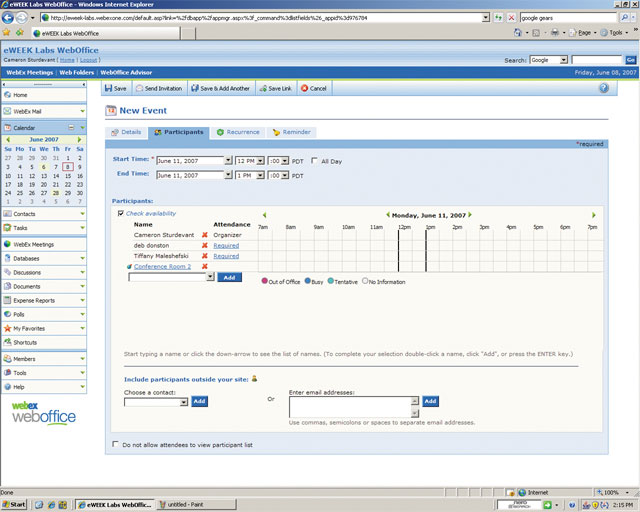
Task: Open the Choose a contact dropdown
Action: [184, 402]
